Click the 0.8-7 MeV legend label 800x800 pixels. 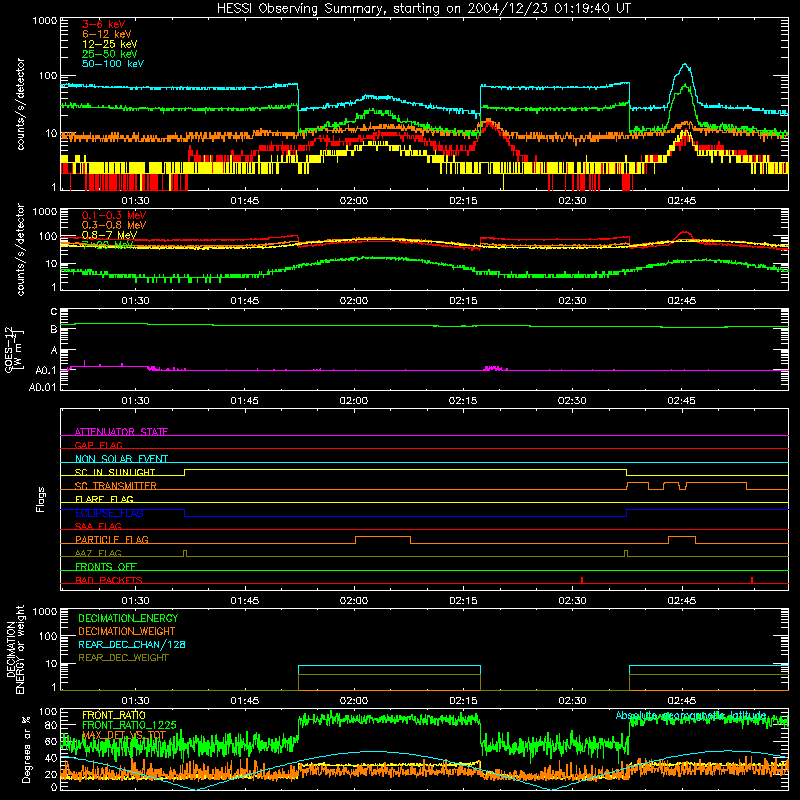109,235
